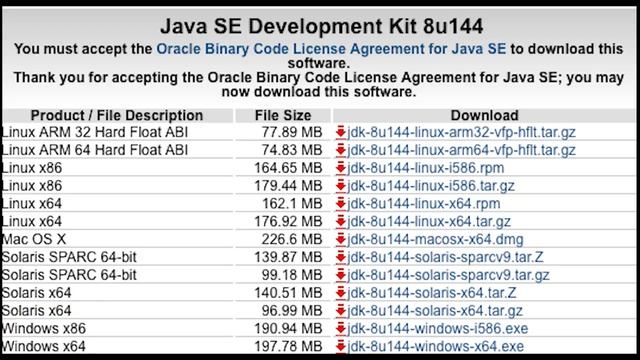The height and width of the screenshot is (360, 640).
Task: Download the jdk-8u144-windows-x64.exe installer
Action: point(436,347)
